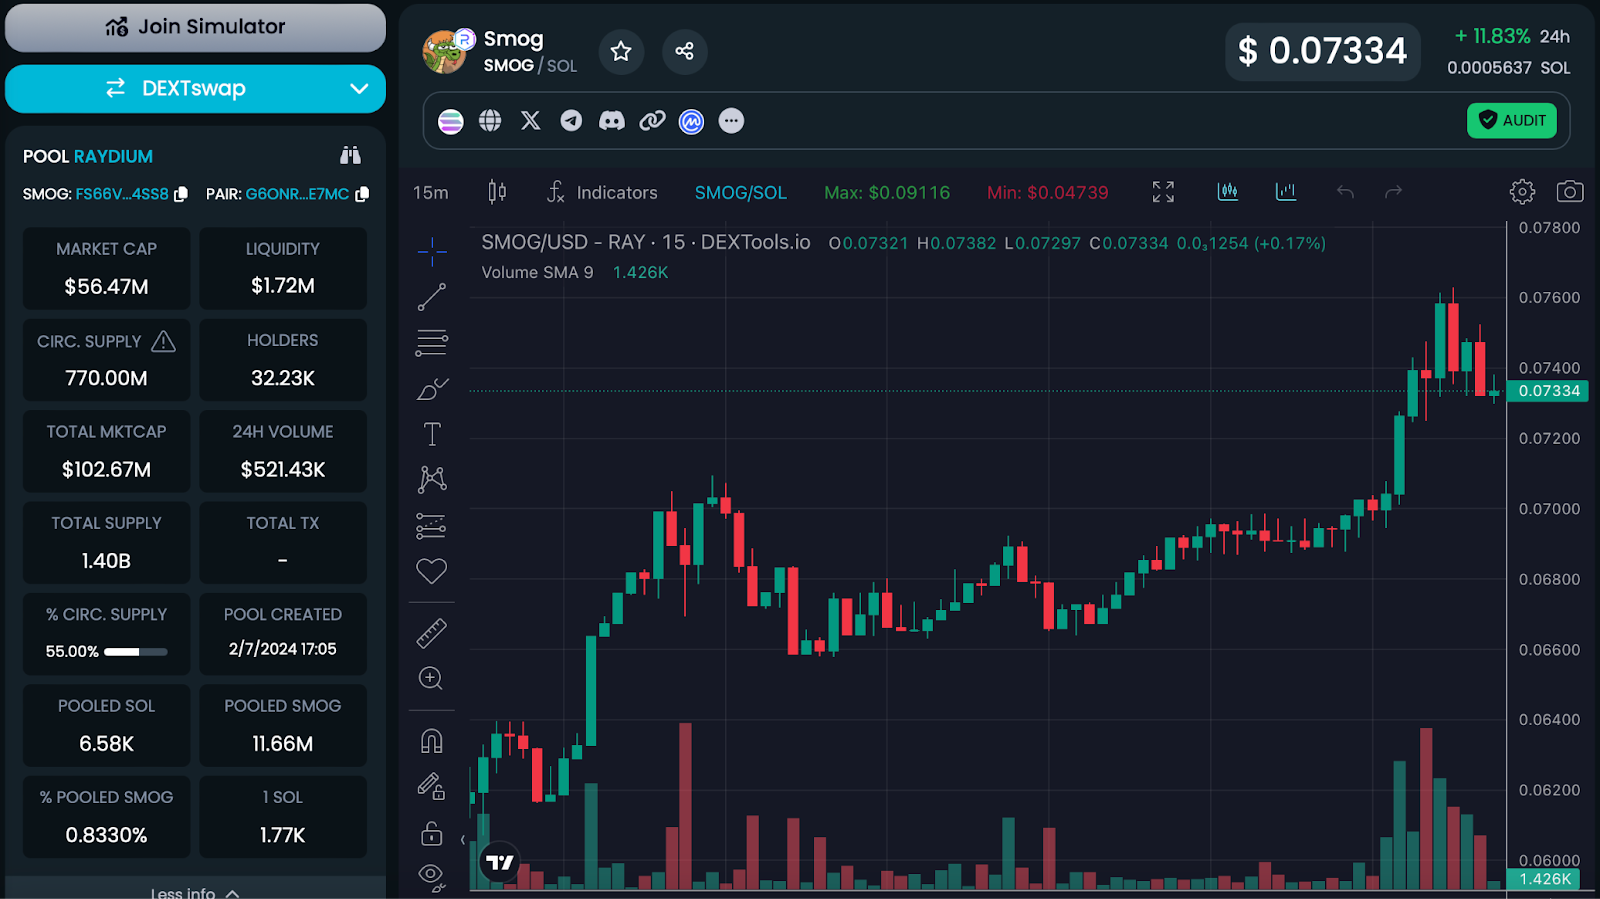The height and width of the screenshot is (899, 1600).
Task: Open the Indicators menu
Action: (x=602, y=192)
